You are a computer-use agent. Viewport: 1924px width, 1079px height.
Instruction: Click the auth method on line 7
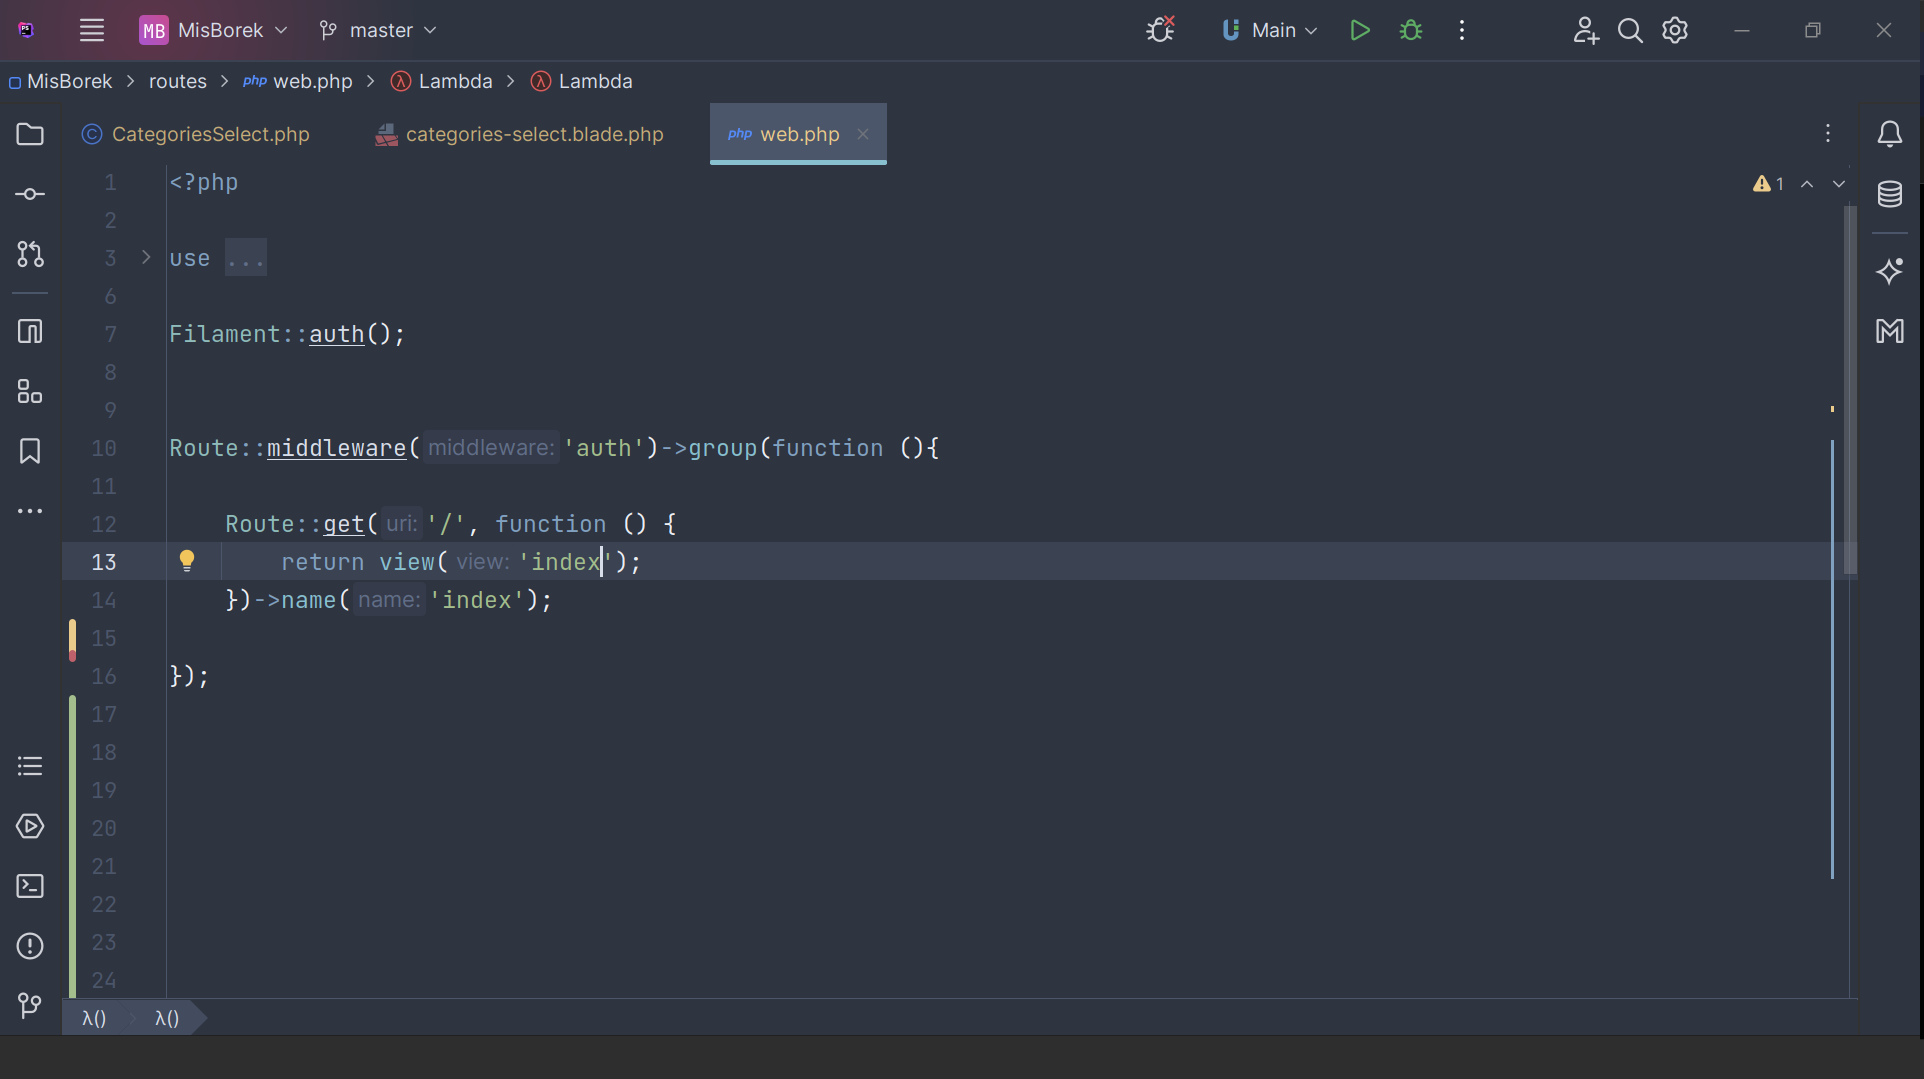click(336, 334)
